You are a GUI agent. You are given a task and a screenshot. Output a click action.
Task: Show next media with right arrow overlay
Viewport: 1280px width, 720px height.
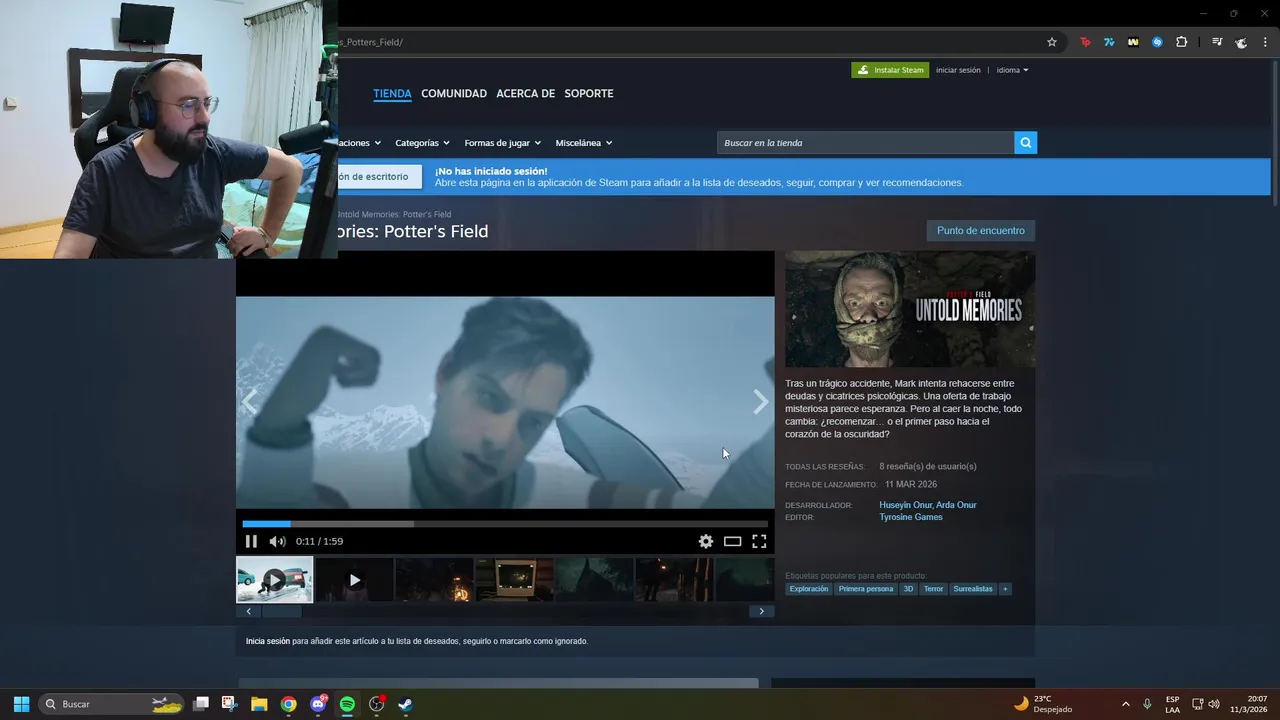[x=760, y=402]
